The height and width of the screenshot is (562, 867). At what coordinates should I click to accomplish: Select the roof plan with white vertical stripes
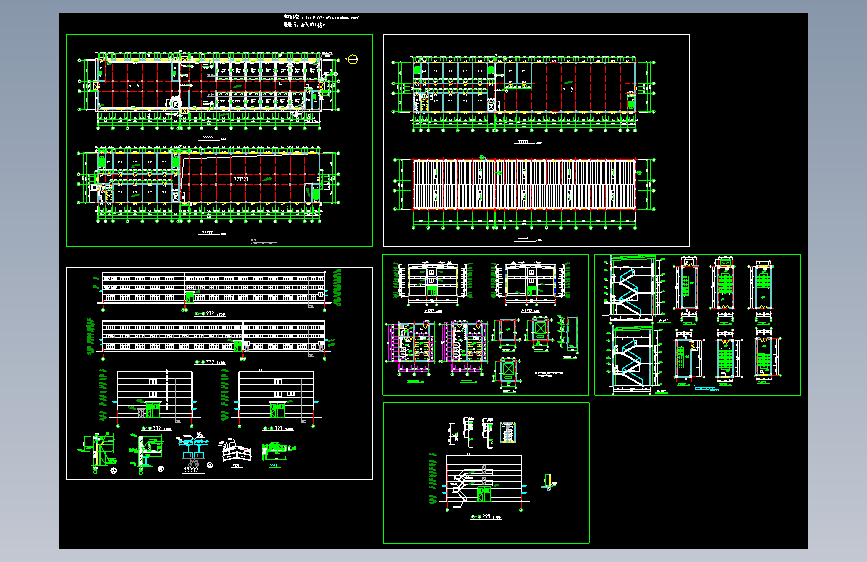524,184
